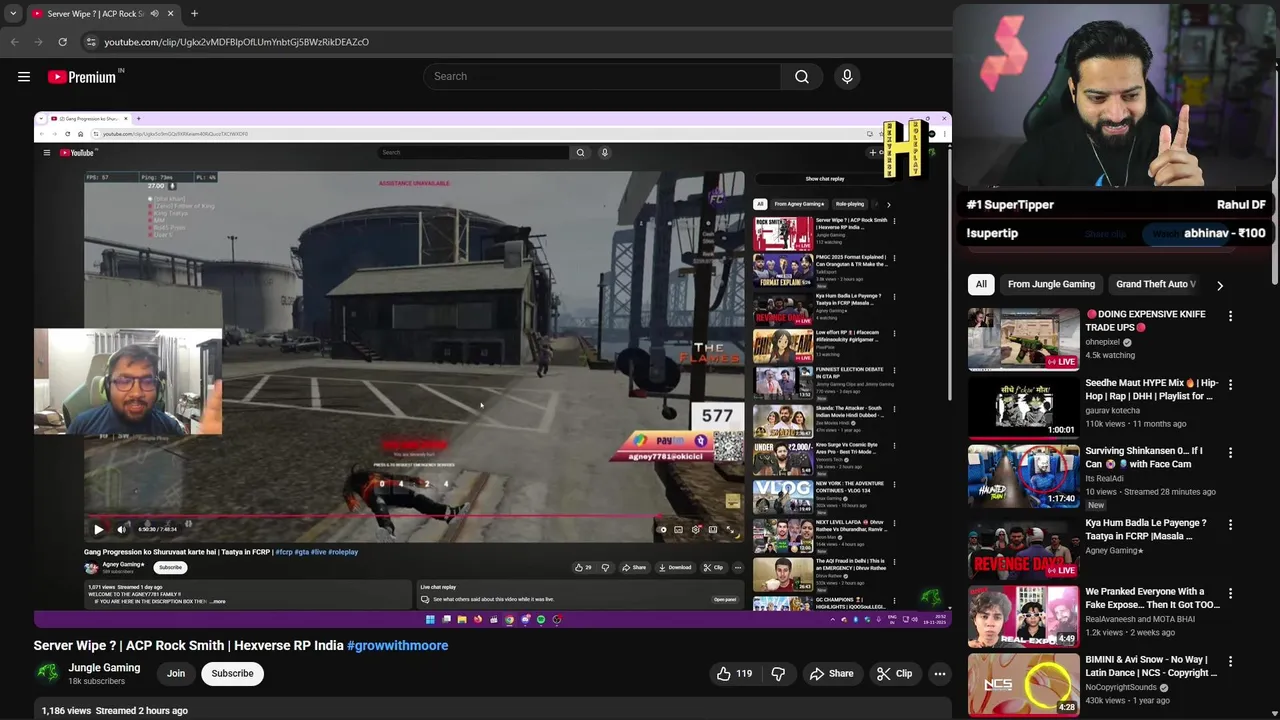
Task: Open the We Pranked Everyone 4:49 thumbnail
Action: tap(1023, 615)
